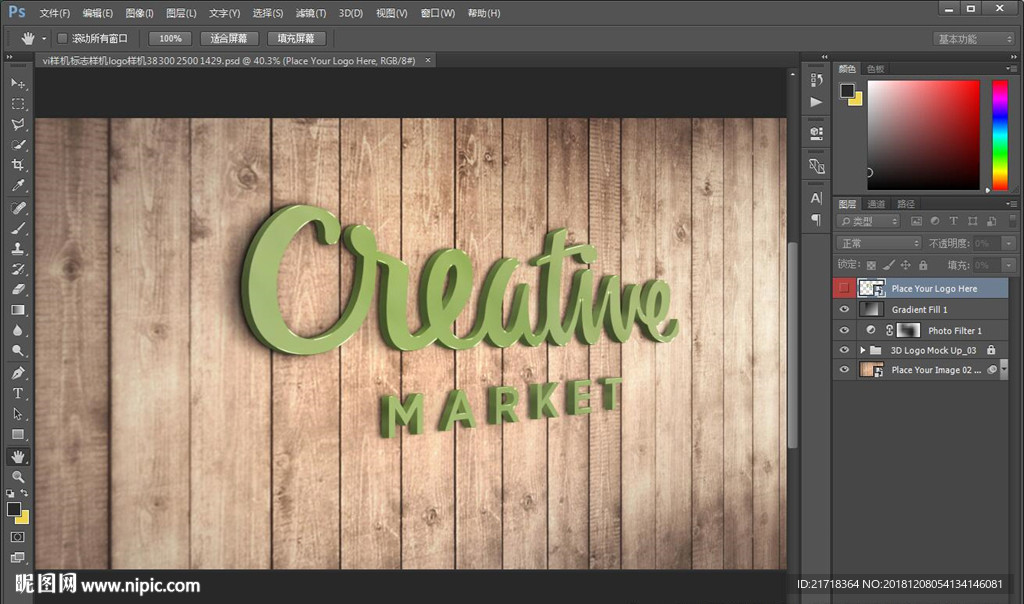Open the History panel icon
This screenshot has height=604, width=1024.
pos(816,80)
